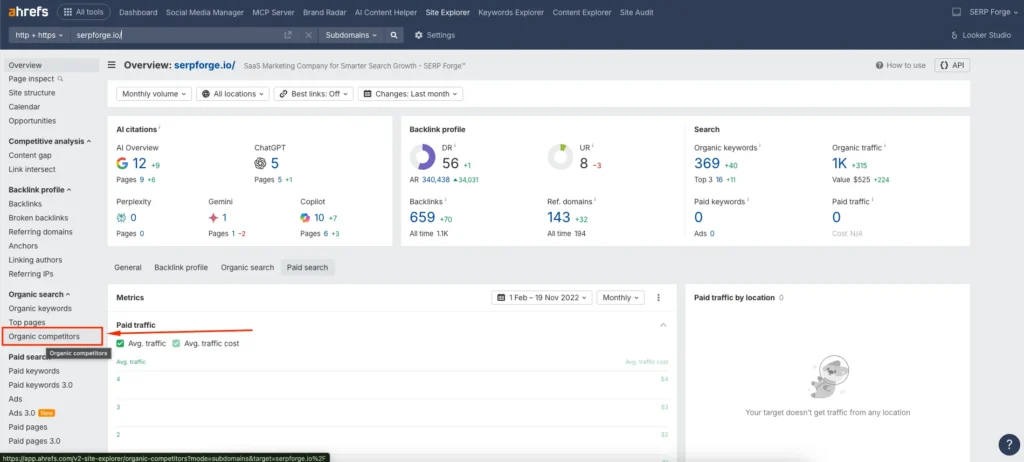Click the API button

point(951,65)
